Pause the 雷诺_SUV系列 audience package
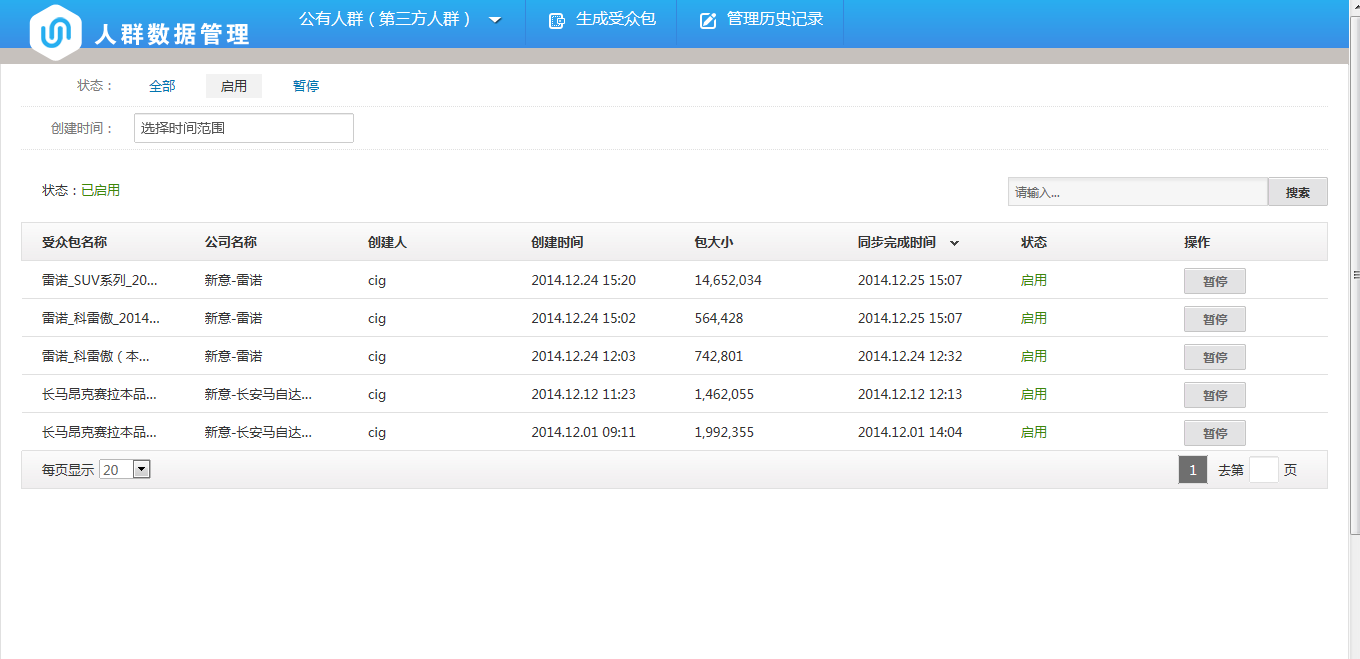 click(x=1215, y=281)
